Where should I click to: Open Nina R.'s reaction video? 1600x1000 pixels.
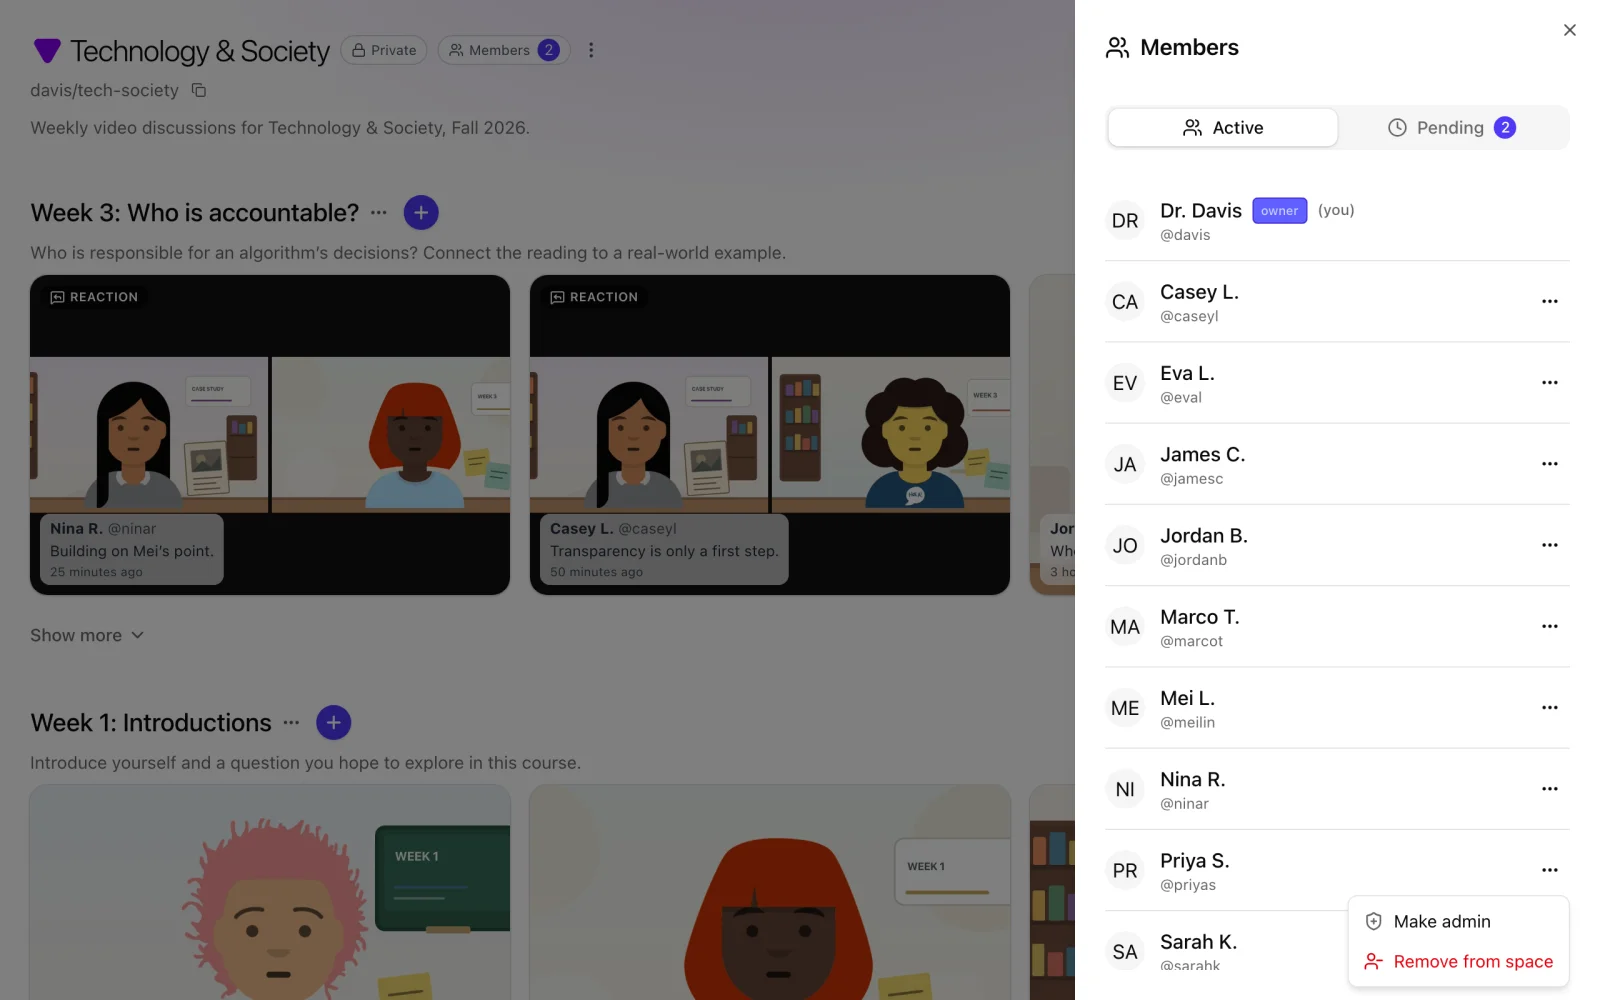(270, 435)
